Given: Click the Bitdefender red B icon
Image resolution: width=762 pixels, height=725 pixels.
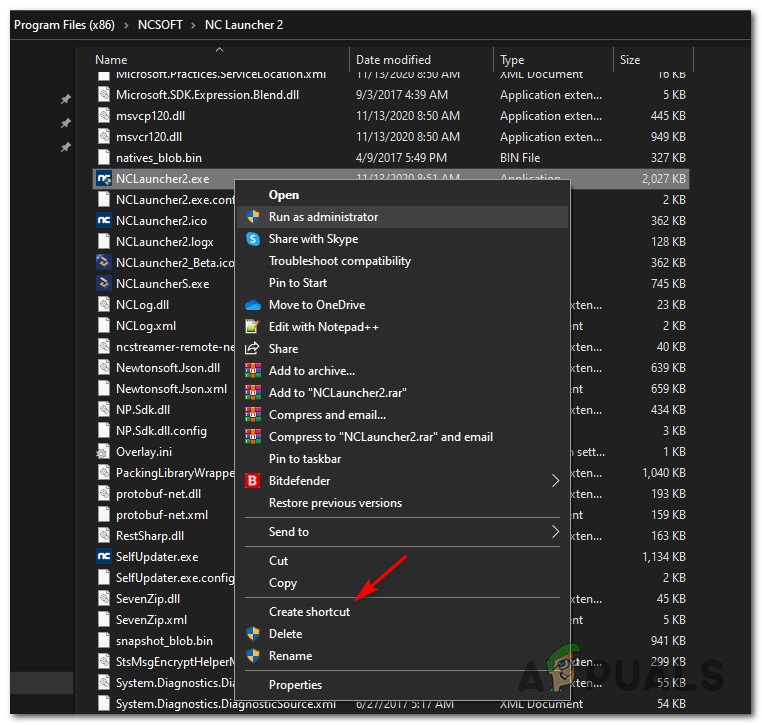Looking at the screenshot, I should (x=252, y=481).
